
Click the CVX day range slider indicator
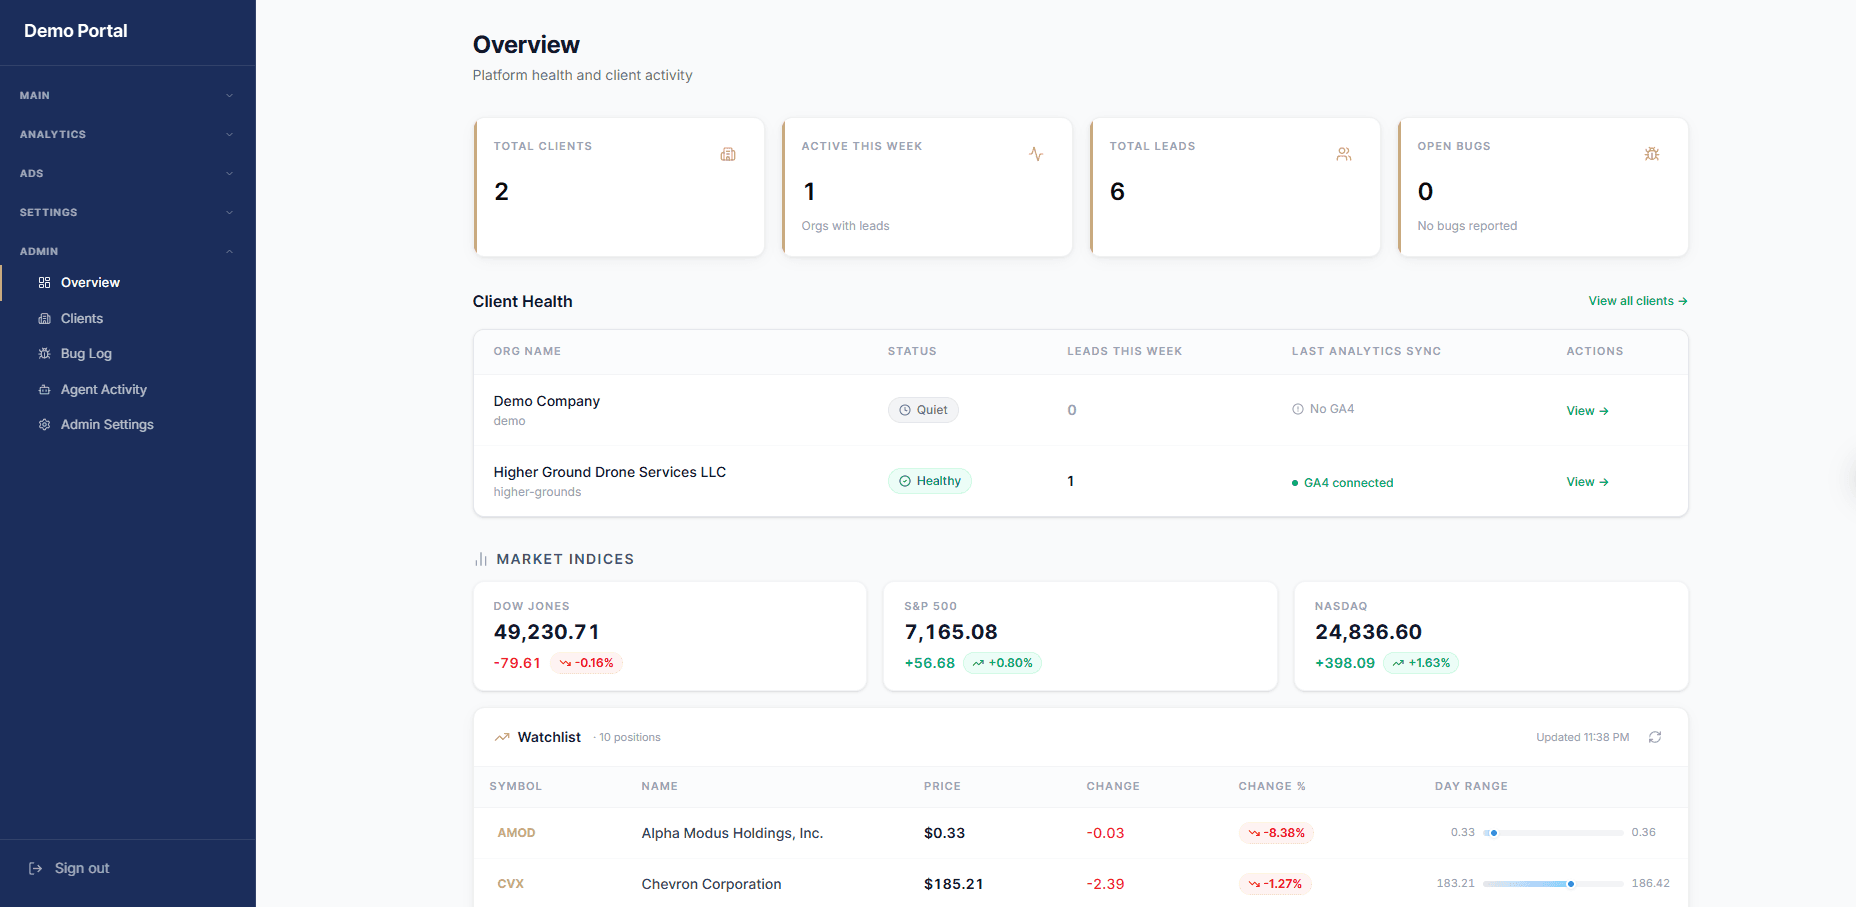point(1571,884)
